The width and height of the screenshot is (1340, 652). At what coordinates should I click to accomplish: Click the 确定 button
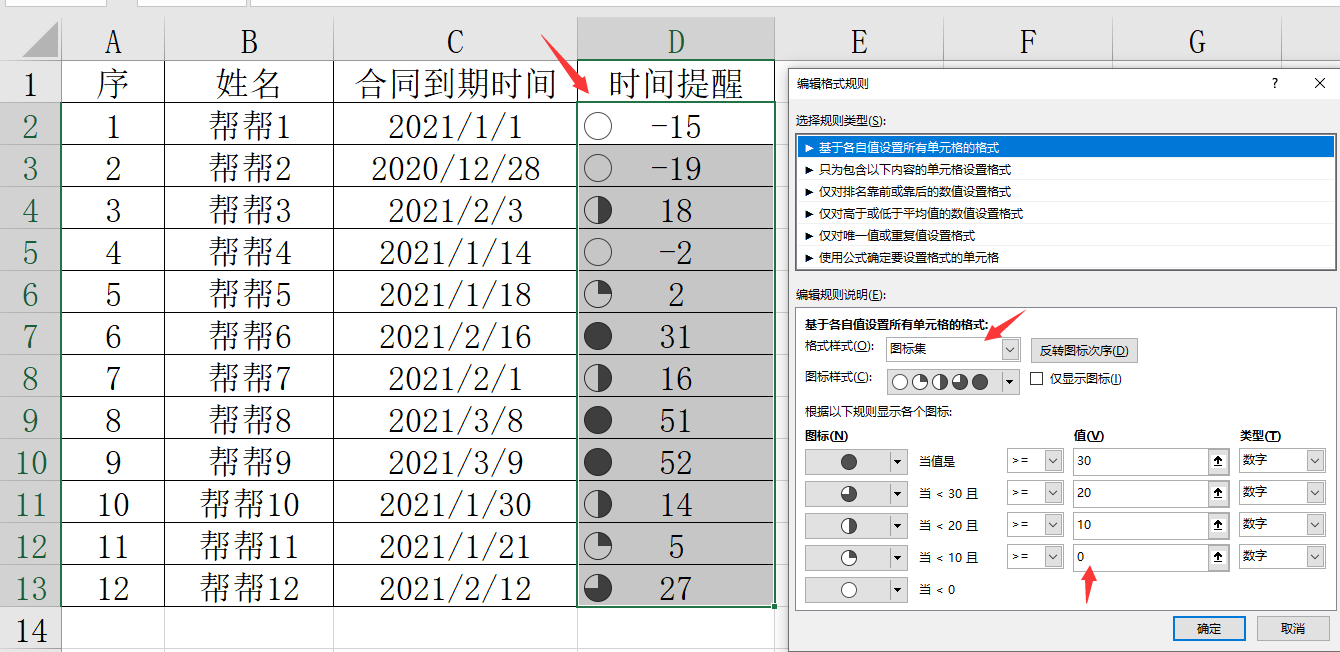click(1209, 628)
